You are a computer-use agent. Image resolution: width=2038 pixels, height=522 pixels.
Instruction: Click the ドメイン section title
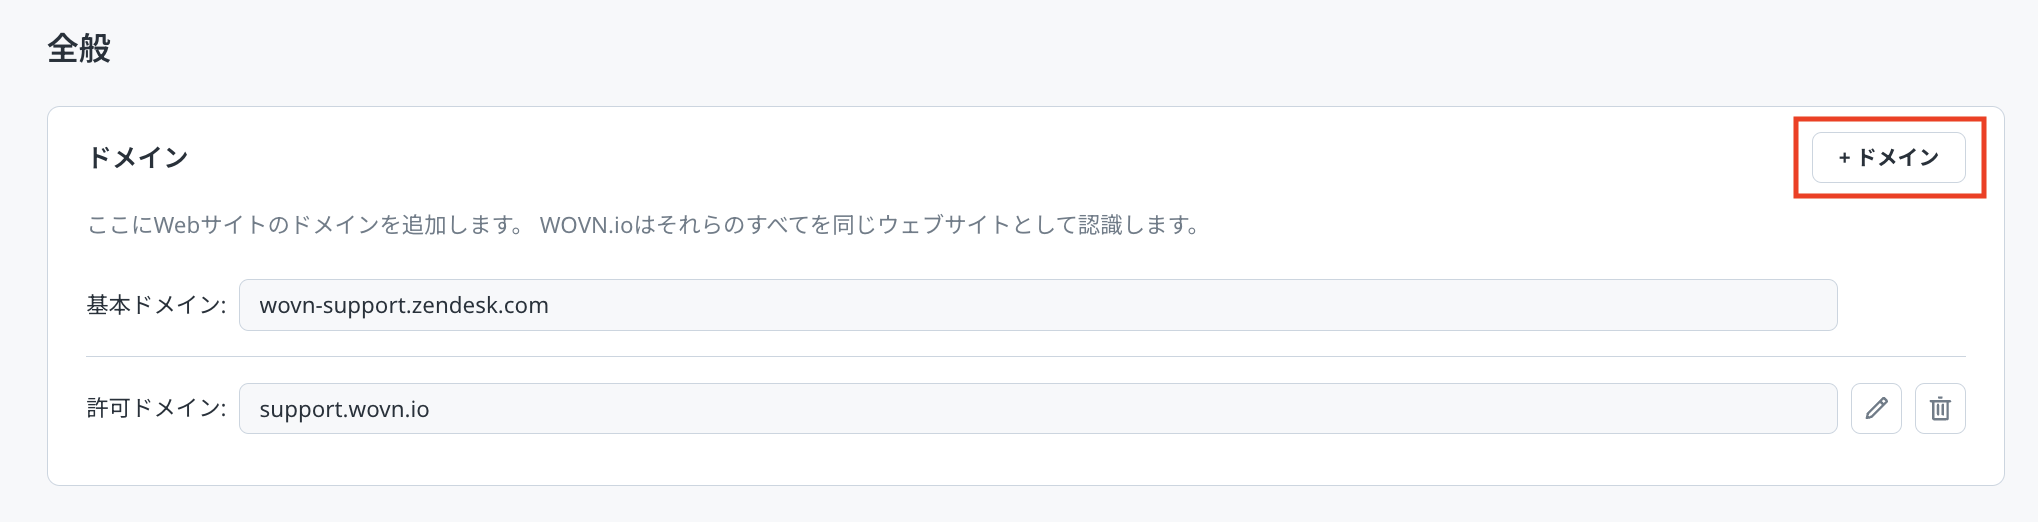(138, 158)
